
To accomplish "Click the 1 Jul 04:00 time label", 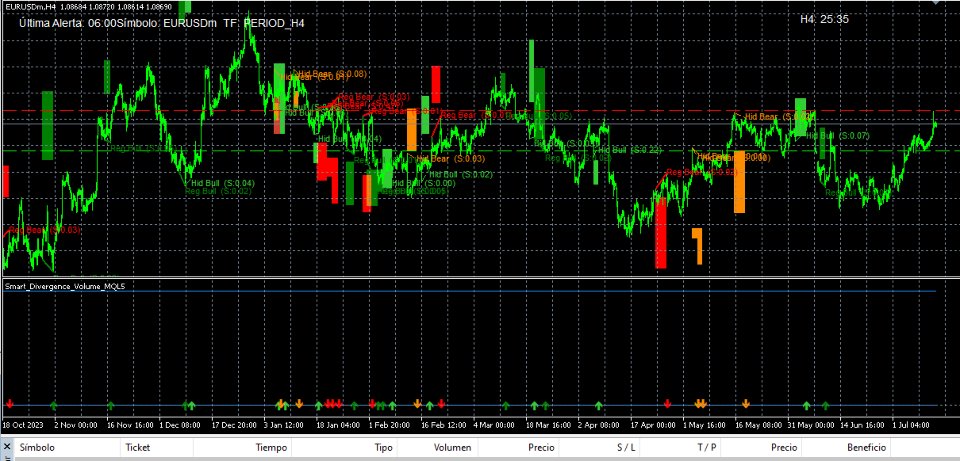I will tap(911, 424).
